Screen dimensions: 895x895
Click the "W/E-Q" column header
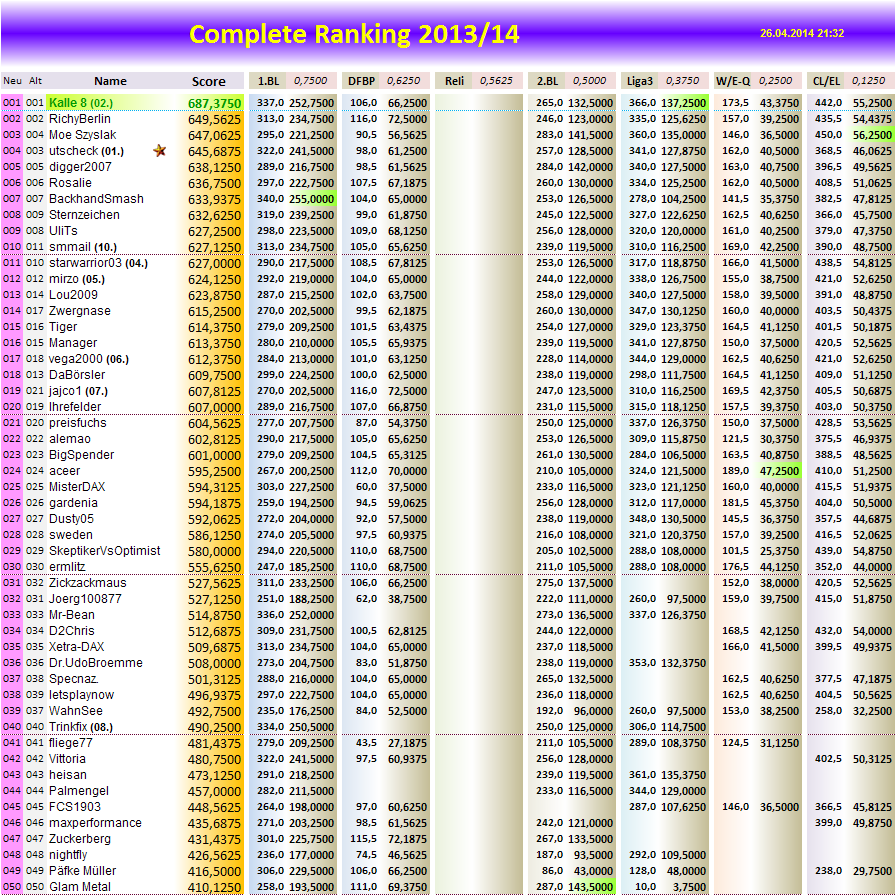point(733,81)
